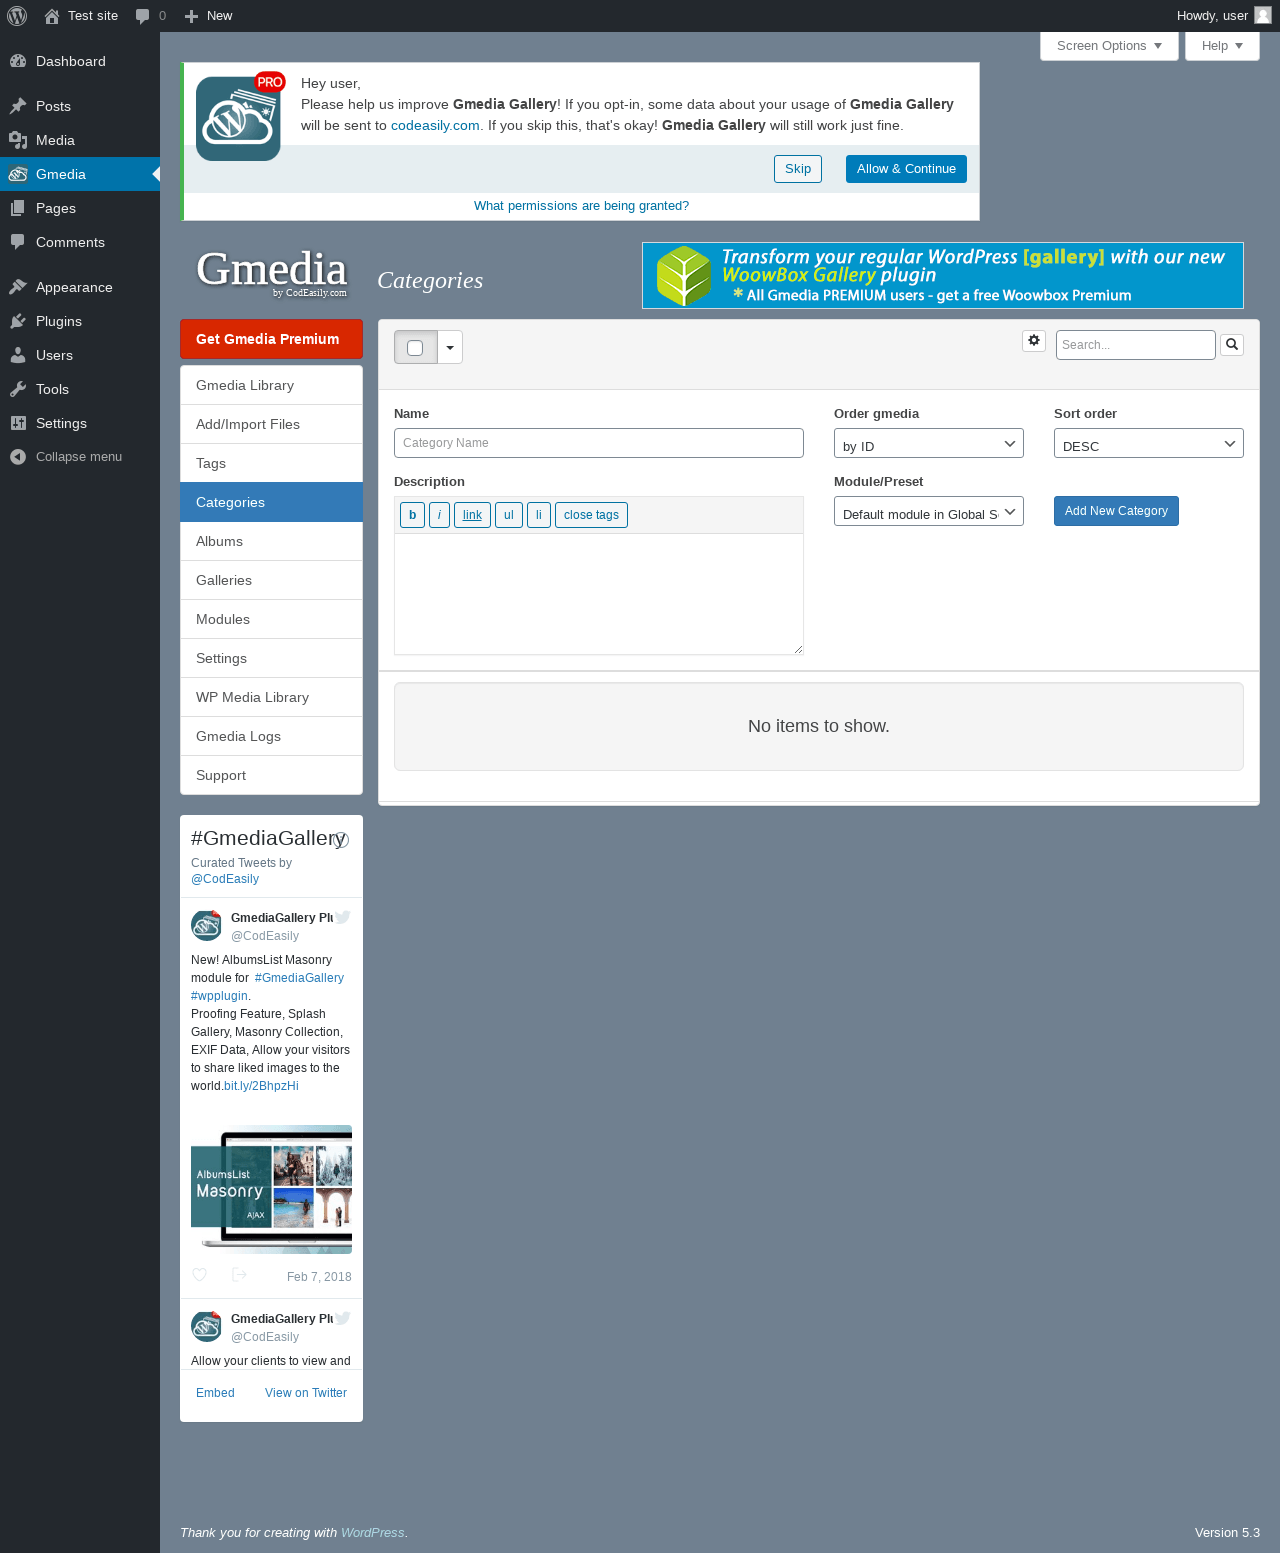This screenshot has height=1553, width=1280.
Task: Go to Tags section
Action: click(x=271, y=463)
